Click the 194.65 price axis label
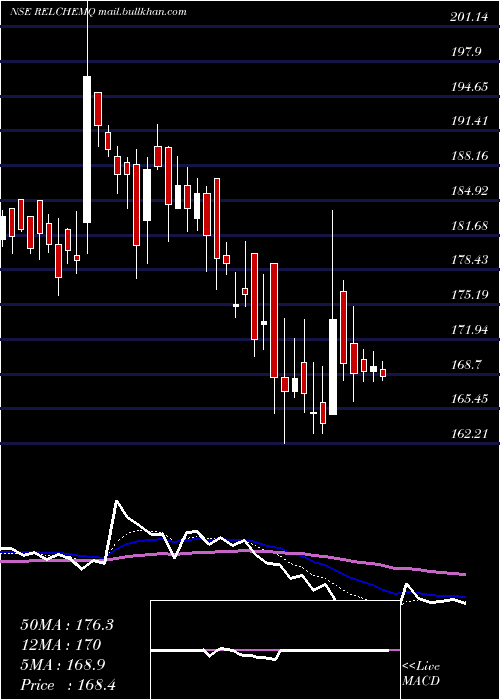500x700 pixels. (x=469, y=87)
